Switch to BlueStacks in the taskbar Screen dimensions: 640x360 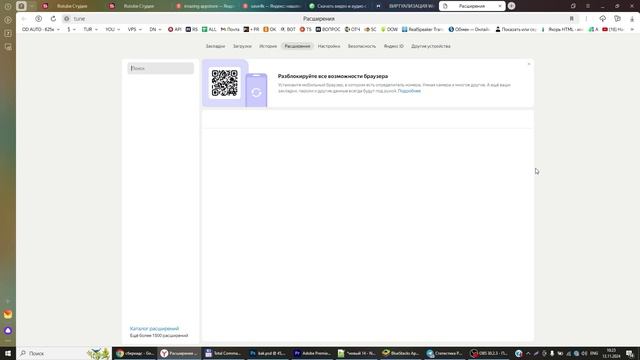(x=401, y=353)
